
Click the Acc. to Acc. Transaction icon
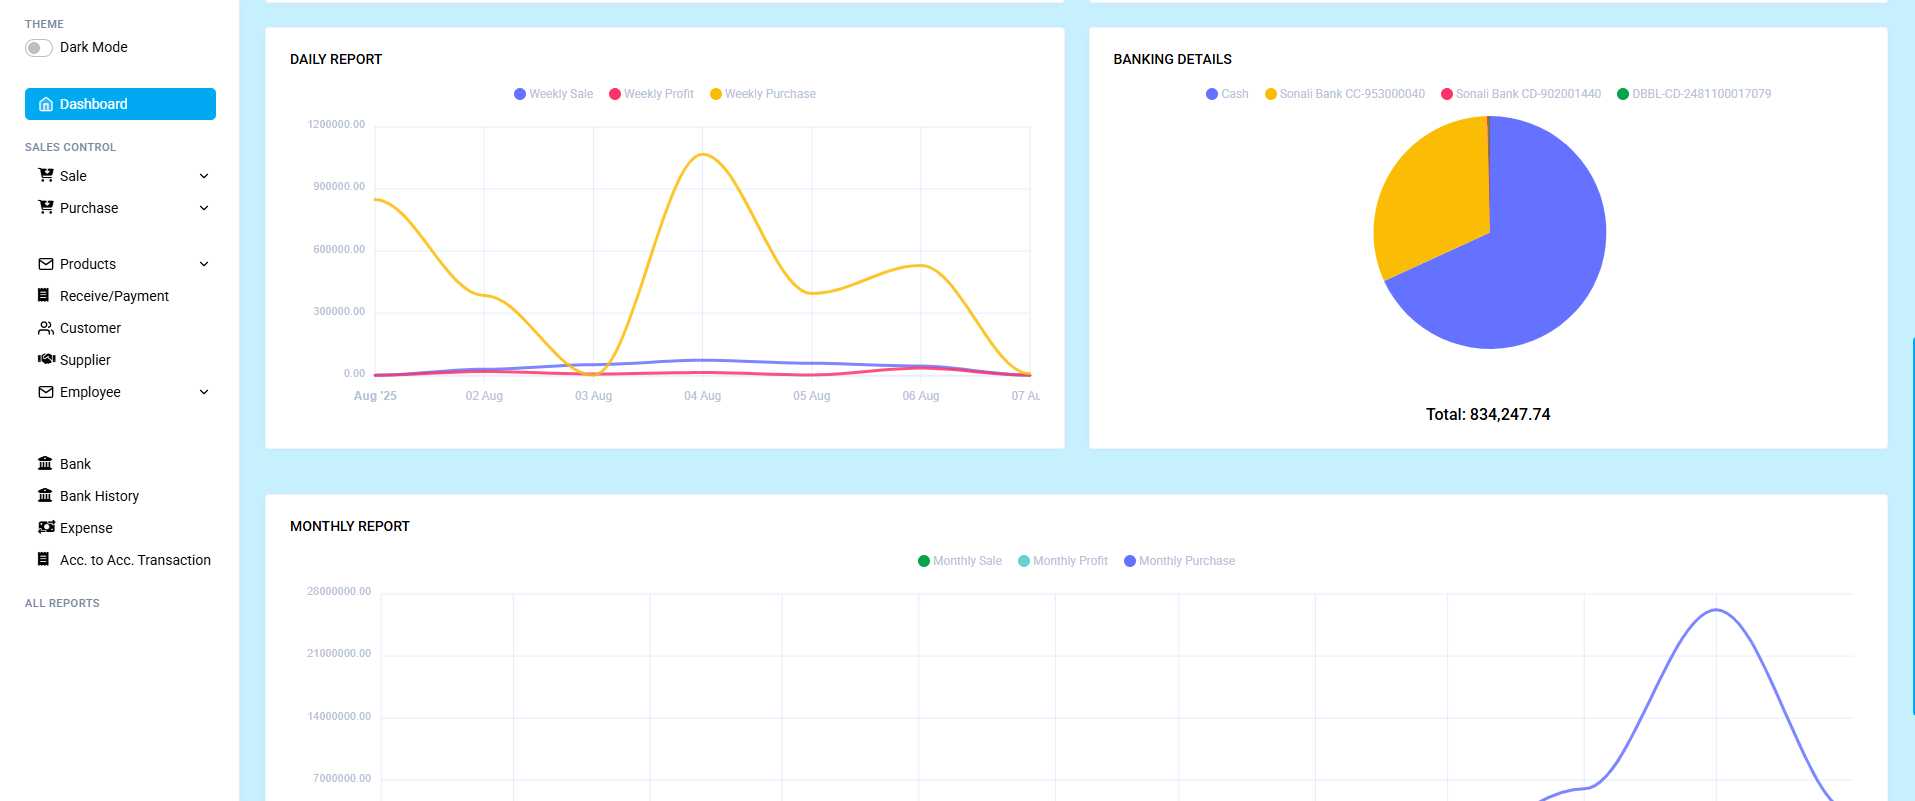click(44, 560)
